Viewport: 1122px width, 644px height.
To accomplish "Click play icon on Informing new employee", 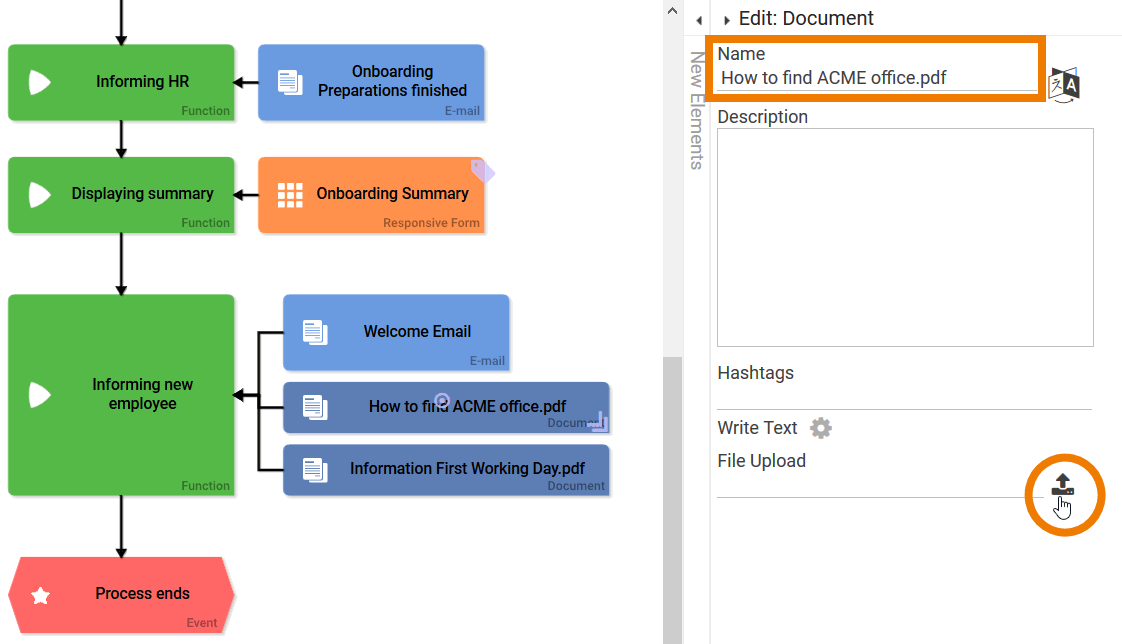I will pos(39,395).
